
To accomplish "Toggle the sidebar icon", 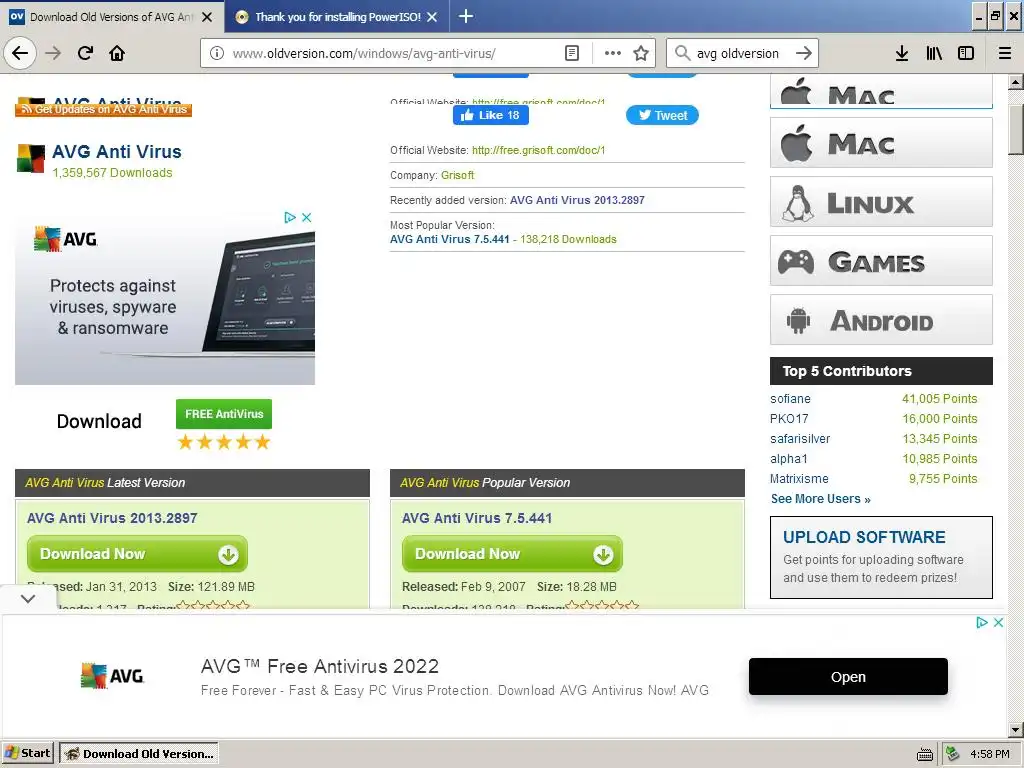I will click(x=966, y=53).
